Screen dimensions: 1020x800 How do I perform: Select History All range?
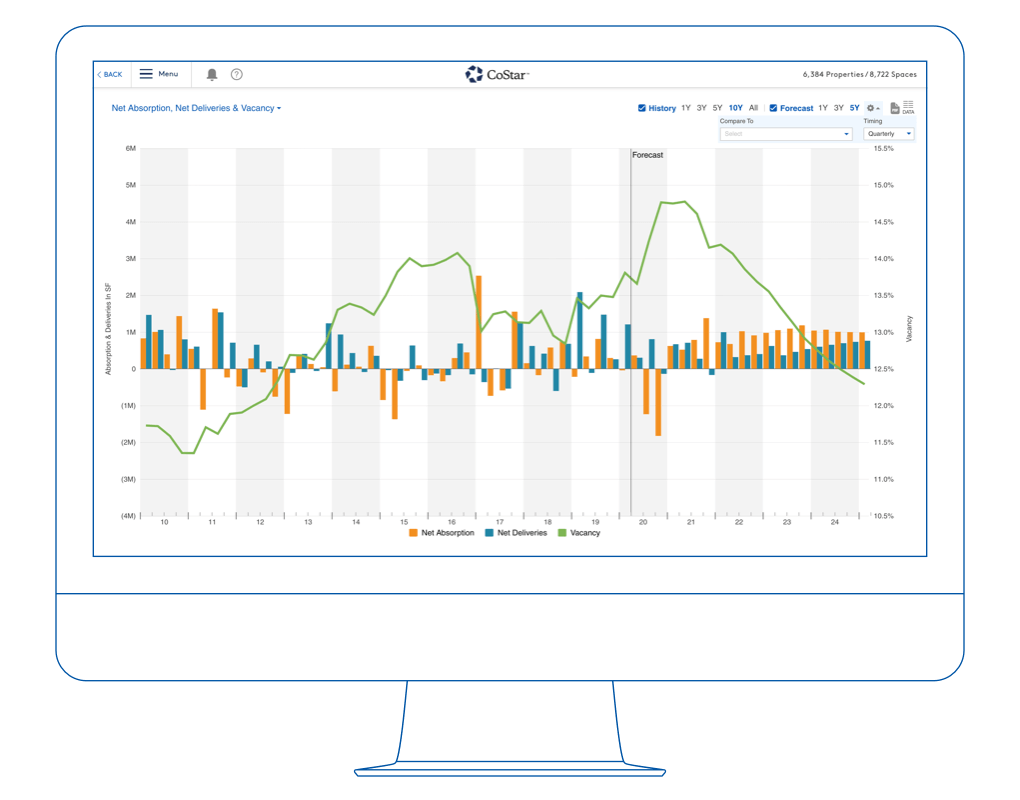(753, 108)
